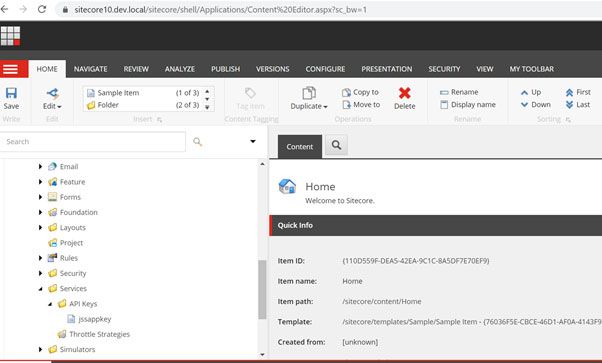Click the browser address bar URL
This screenshot has height=363, width=602.
220,10
